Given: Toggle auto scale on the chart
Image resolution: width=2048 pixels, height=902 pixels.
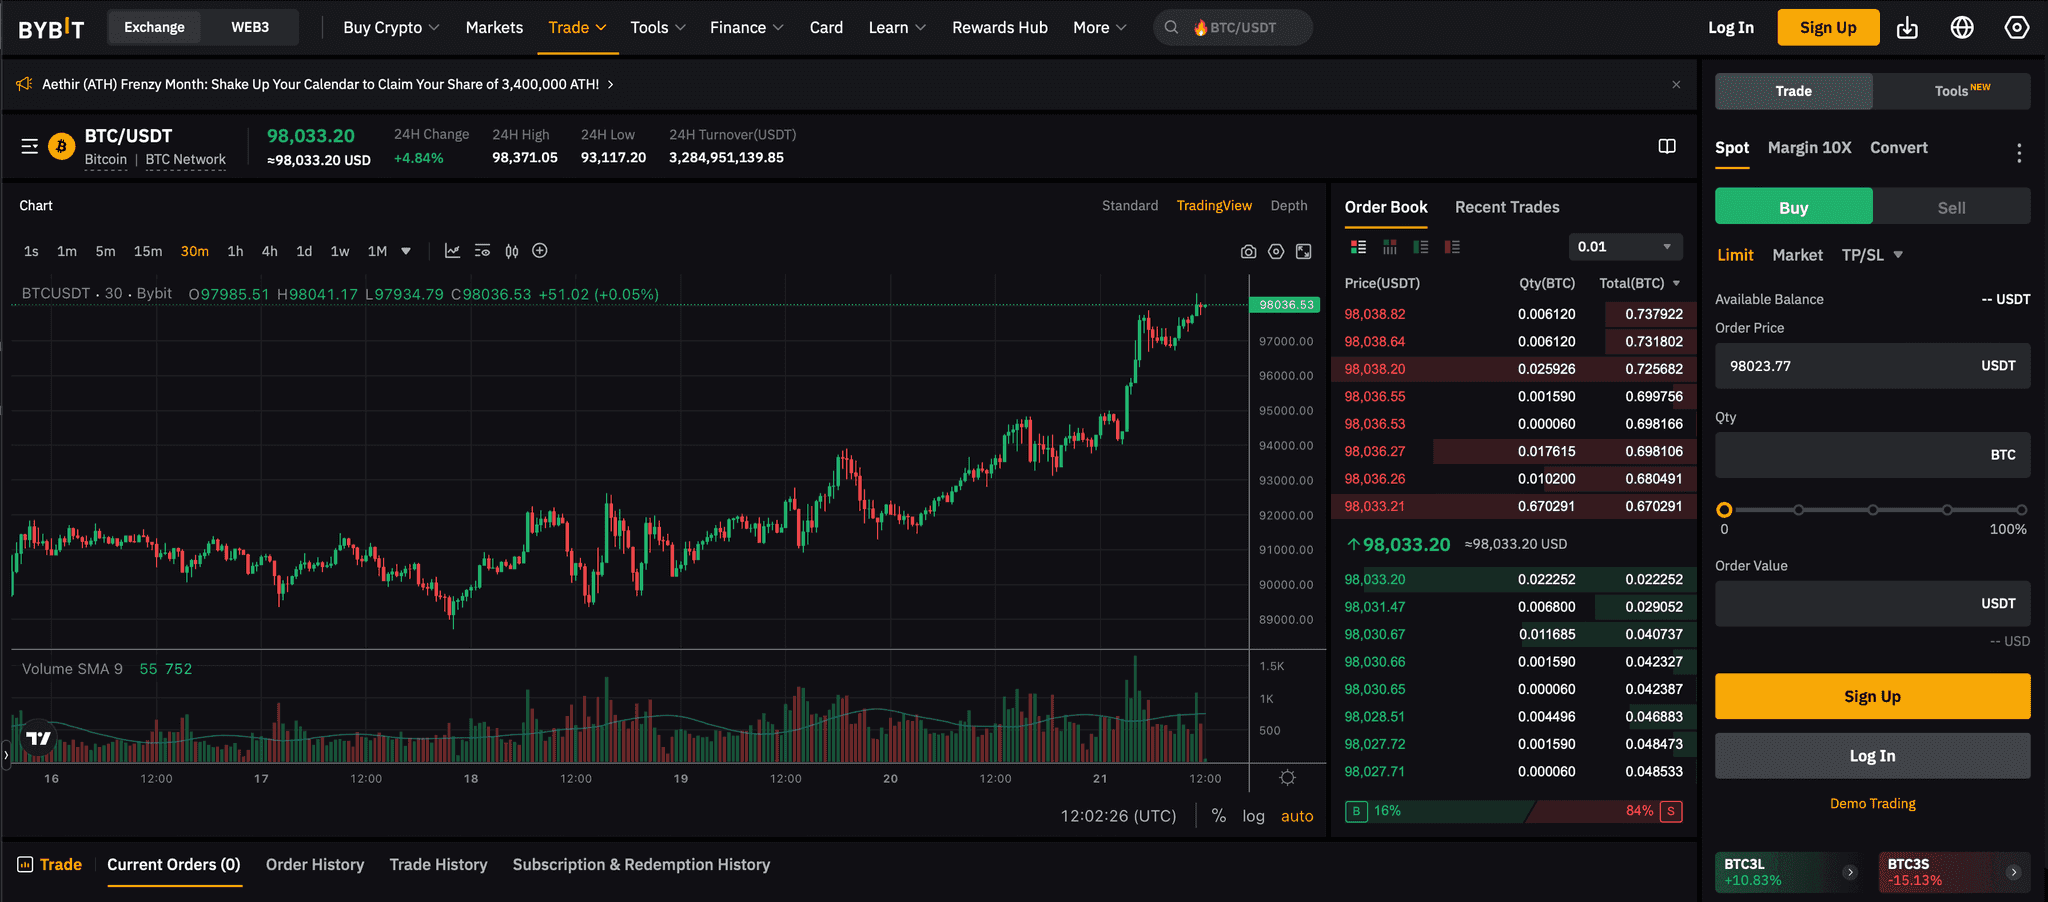Looking at the screenshot, I should point(1297,816).
